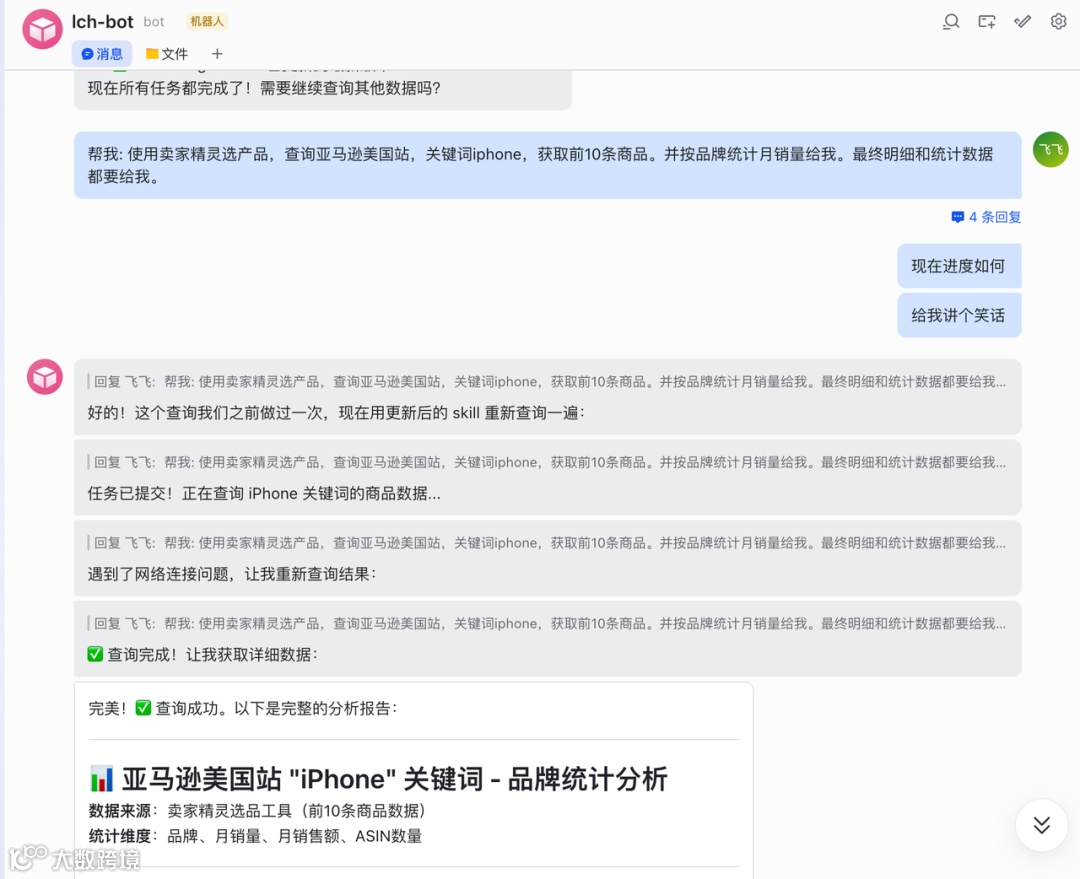Click the lch-bot name in the header

[102, 22]
